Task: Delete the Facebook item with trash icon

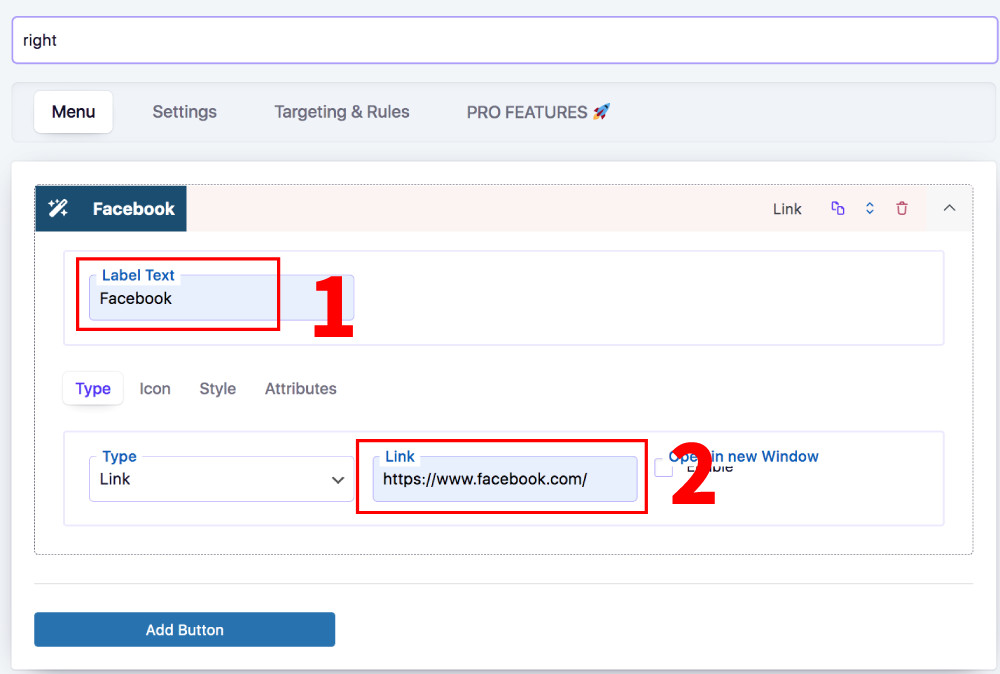Action: [902, 208]
